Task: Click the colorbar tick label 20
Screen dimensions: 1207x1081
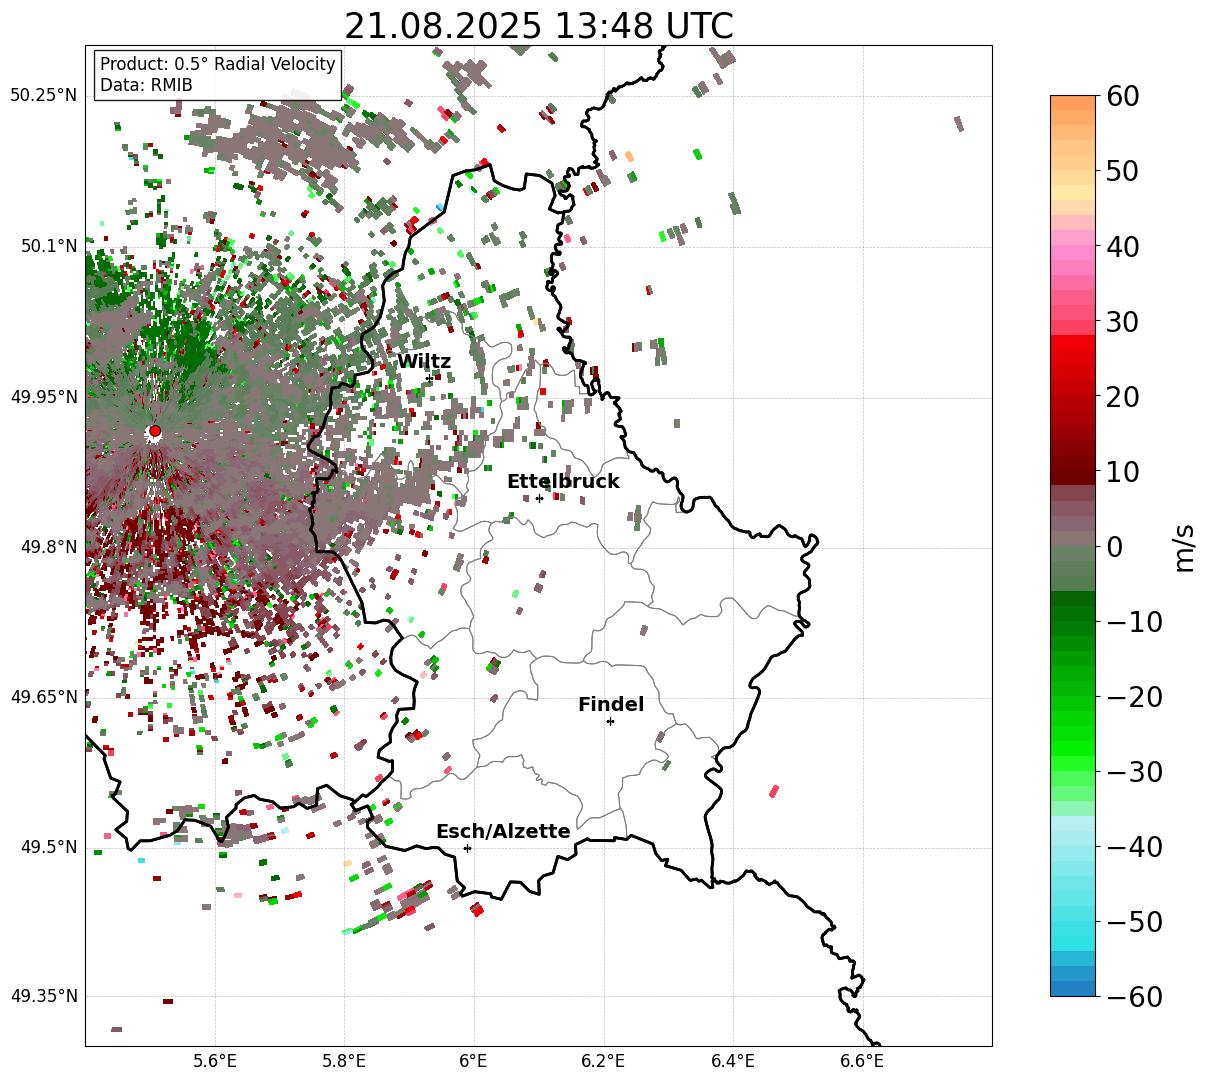Action: coord(1120,397)
